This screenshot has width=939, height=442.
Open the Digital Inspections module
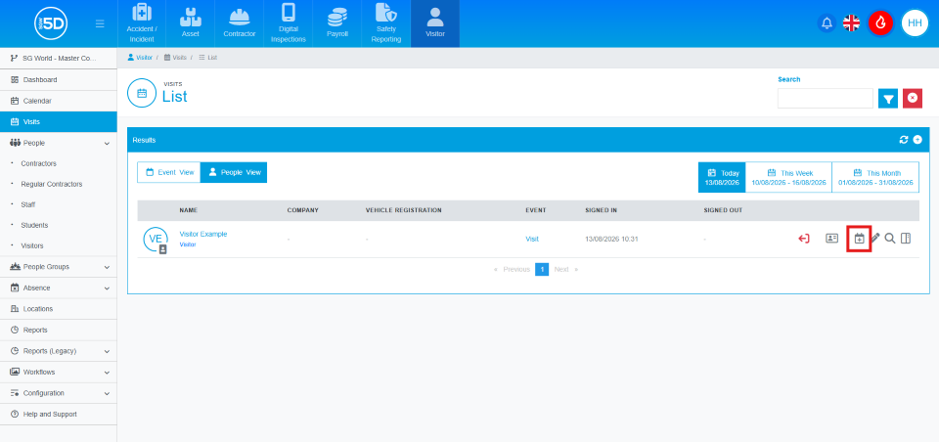tap(288, 23)
